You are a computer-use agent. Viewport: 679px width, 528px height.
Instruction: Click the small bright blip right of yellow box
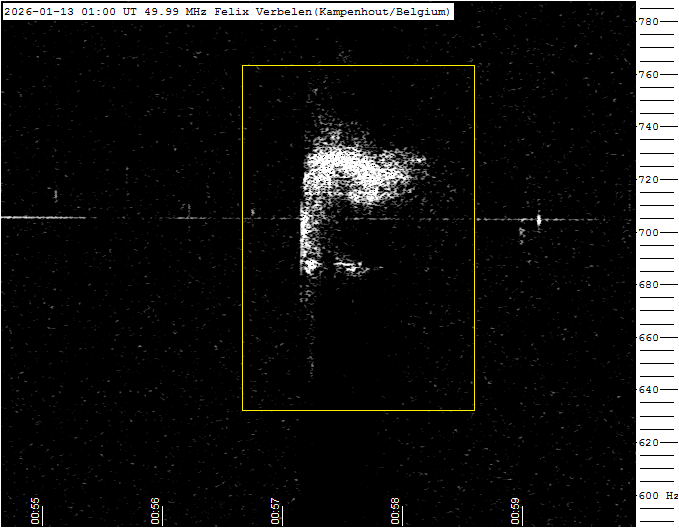click(539, 220)
